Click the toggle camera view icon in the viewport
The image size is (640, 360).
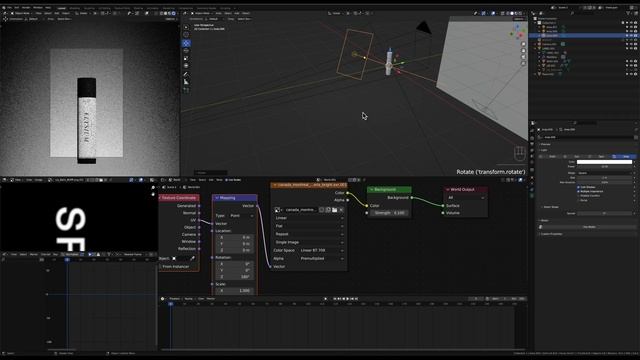point(523,57)
